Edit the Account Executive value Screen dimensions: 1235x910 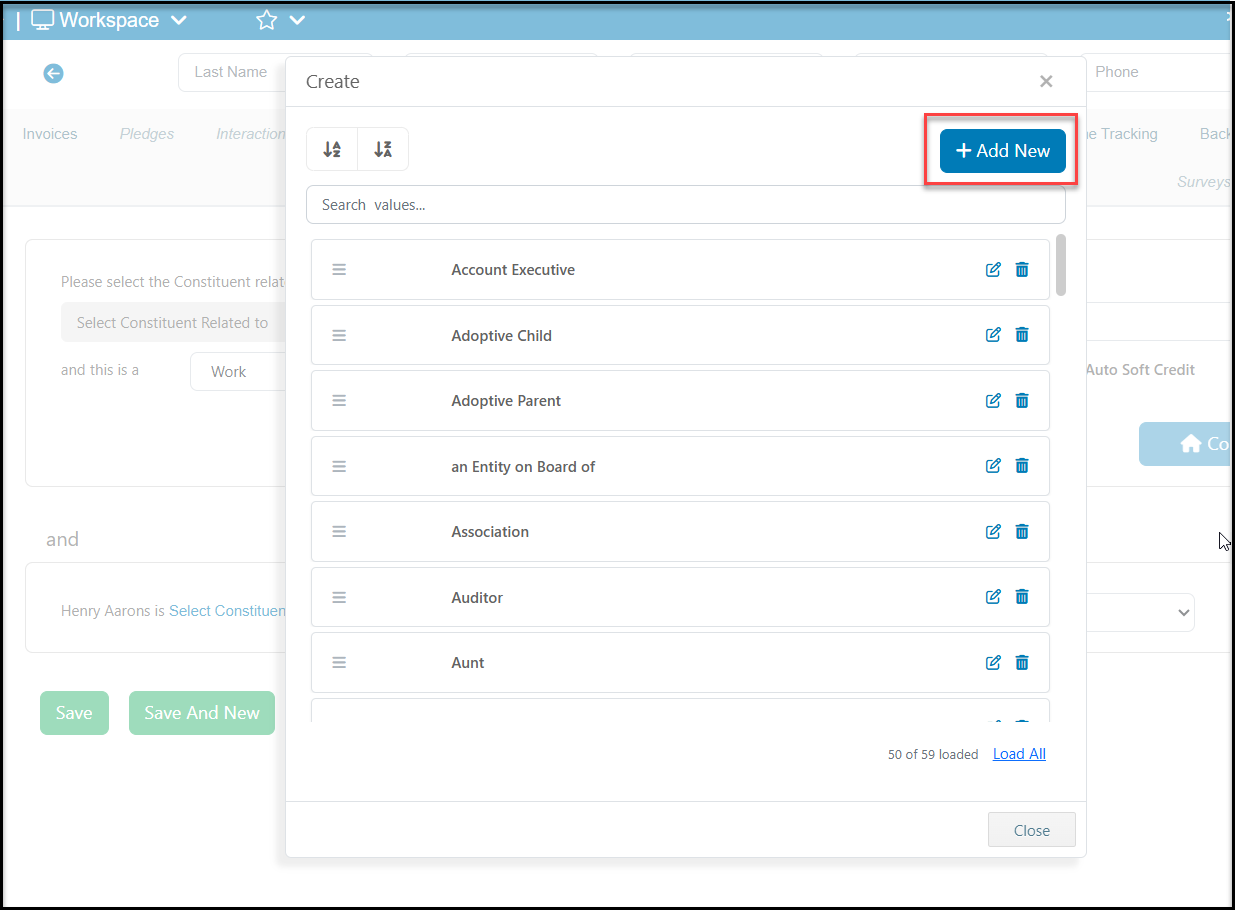click(x=993, y=269)
